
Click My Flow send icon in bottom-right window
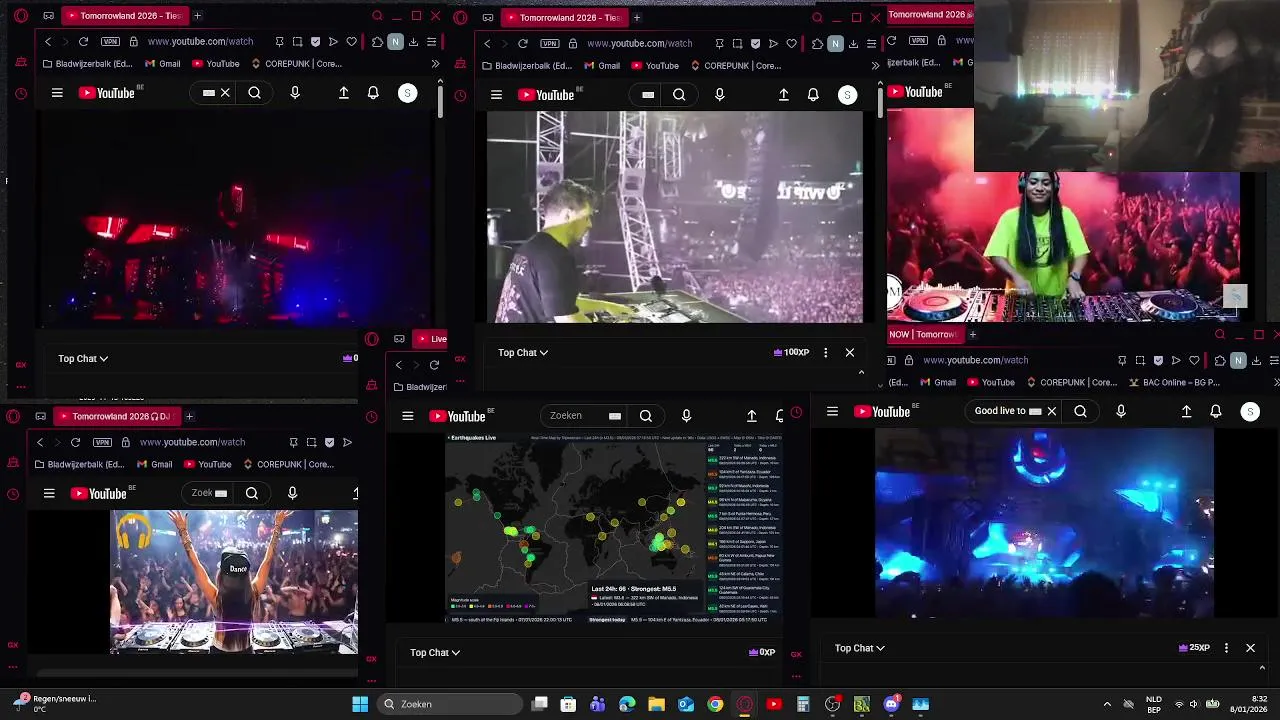pyautogui.click(x=1176, y=360)
